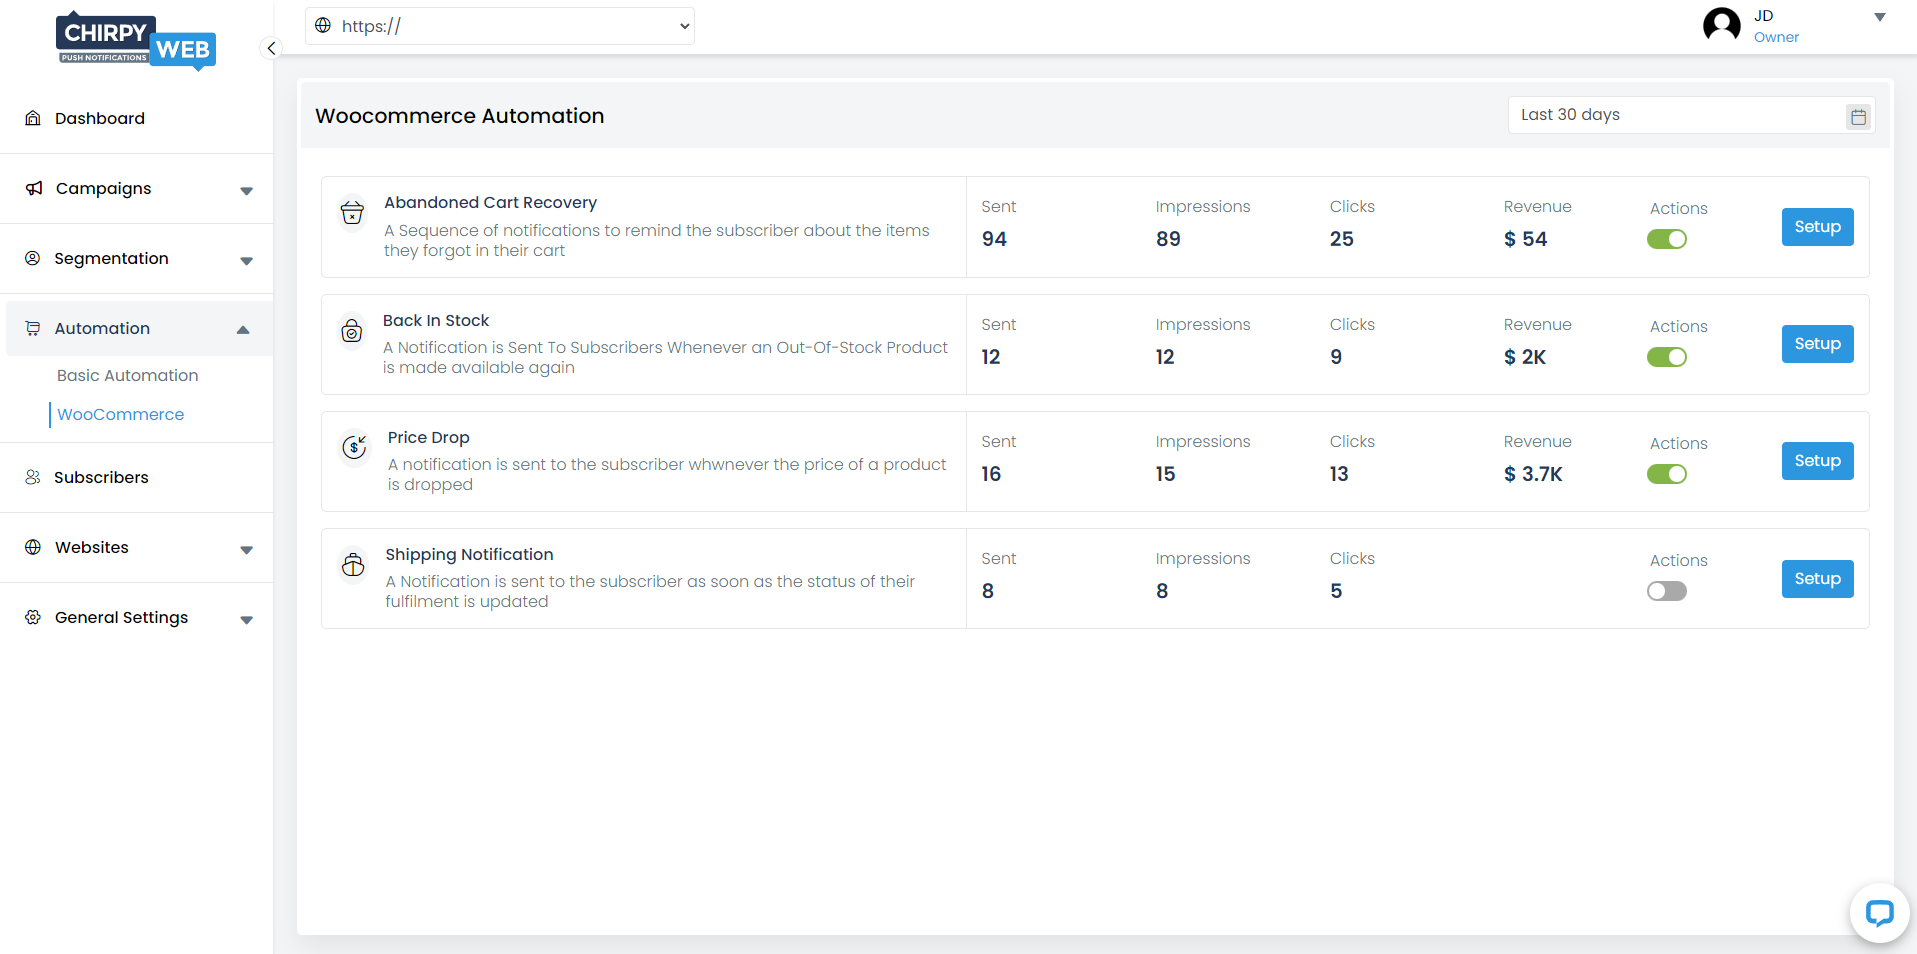The width and height of the screenshot is (1917, 954).
Task: Open the Last 30 days date range picker
Action: pos(1691,115)
